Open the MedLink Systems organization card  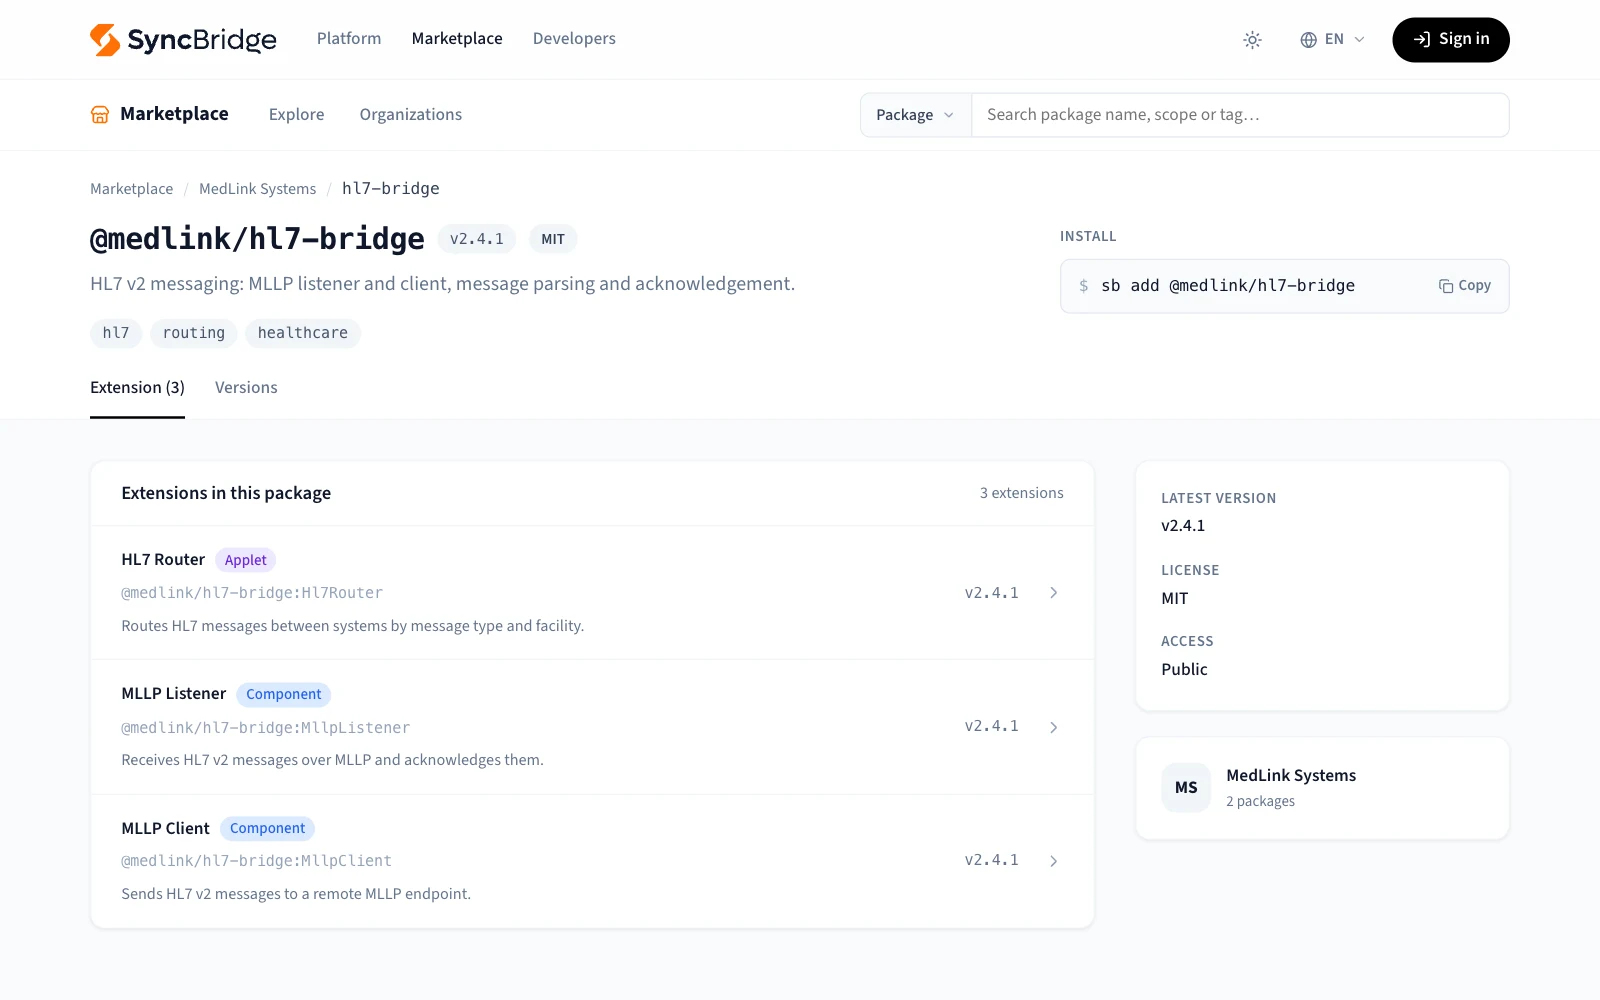pyautogui.click(x=1322, y=788)
